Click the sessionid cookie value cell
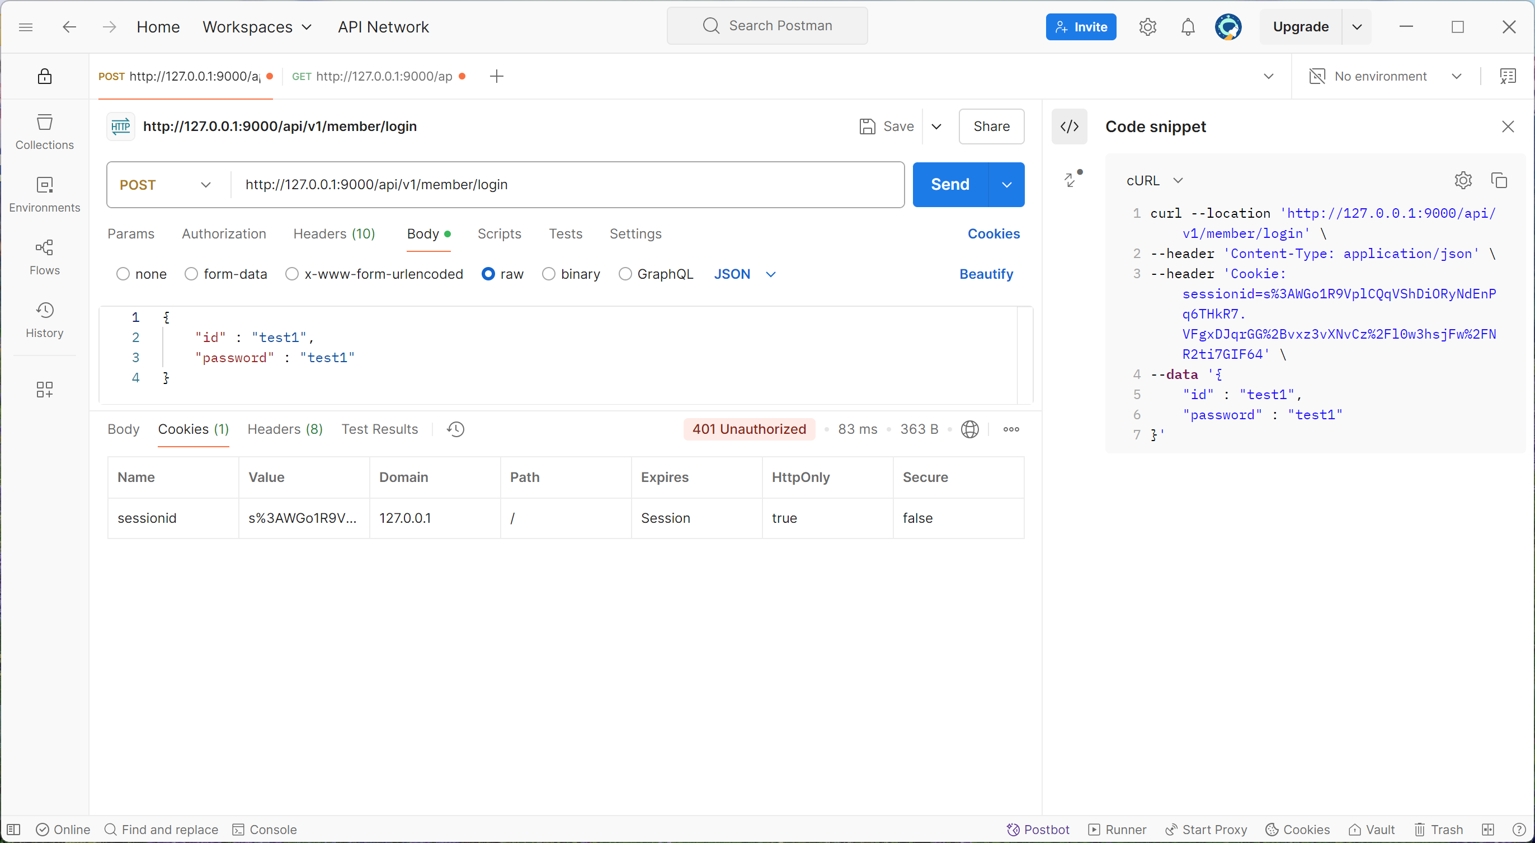 [x=303, y=518]
